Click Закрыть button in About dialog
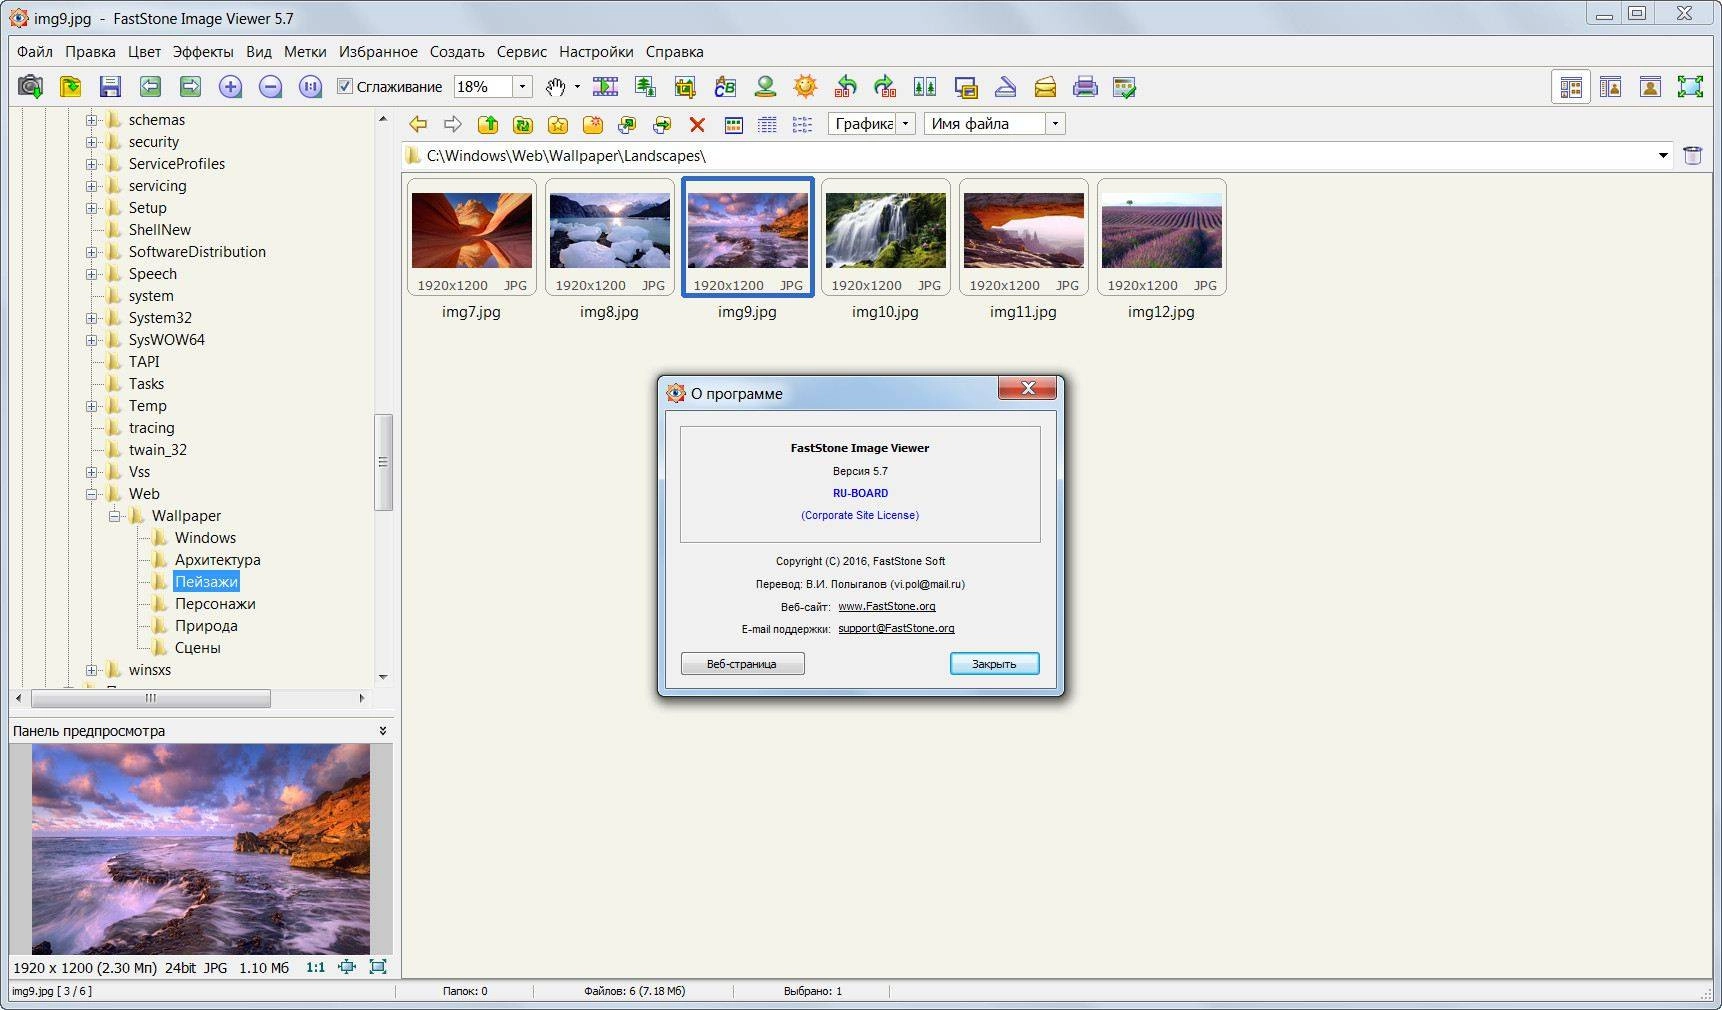The image size is (1722, 1010). tap(994, 664)
